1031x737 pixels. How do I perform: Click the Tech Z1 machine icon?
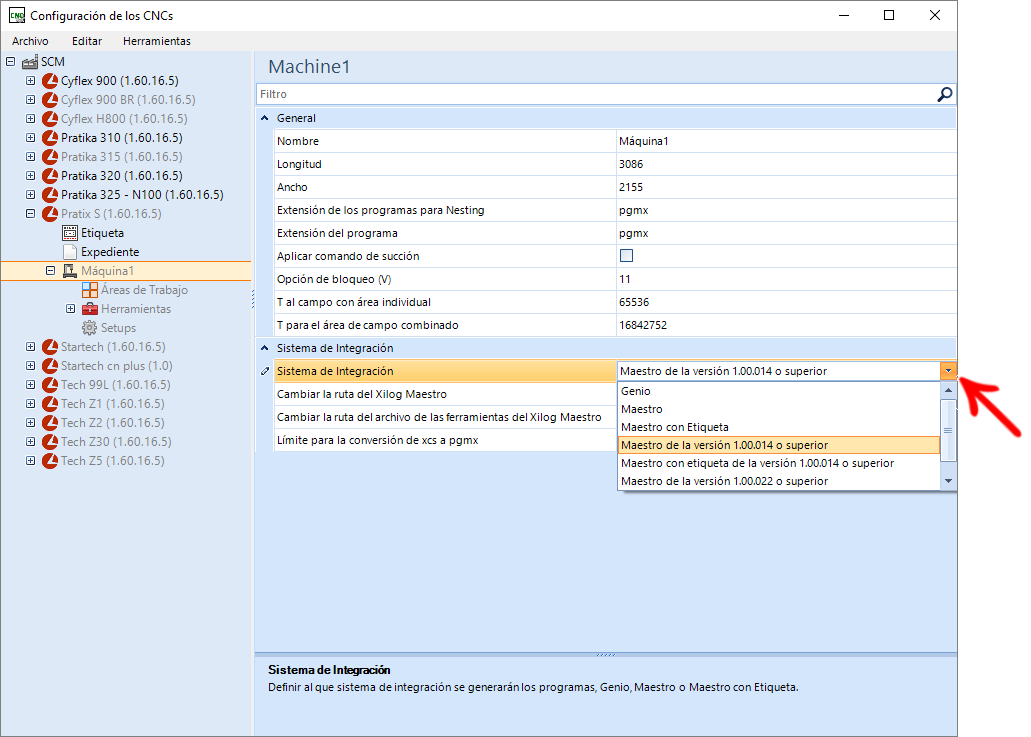50,404
